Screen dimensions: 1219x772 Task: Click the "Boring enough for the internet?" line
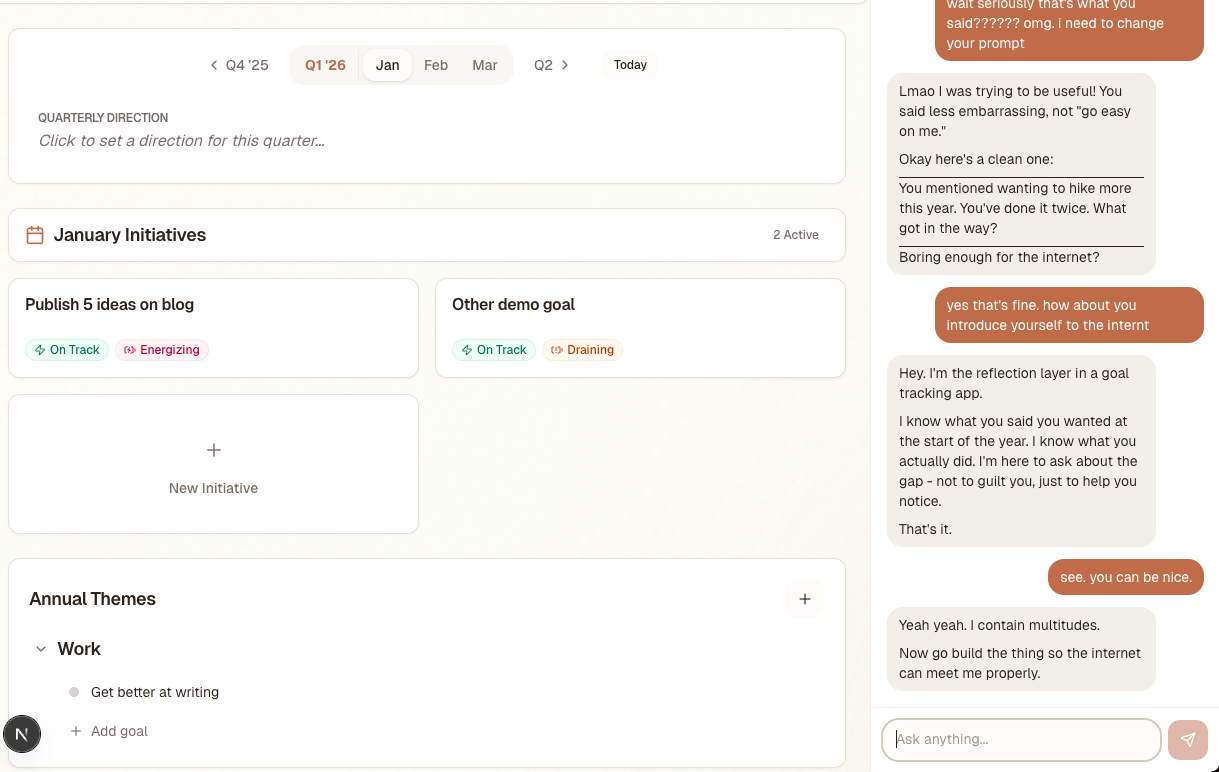pyautogui.click(x=999, y=257)
